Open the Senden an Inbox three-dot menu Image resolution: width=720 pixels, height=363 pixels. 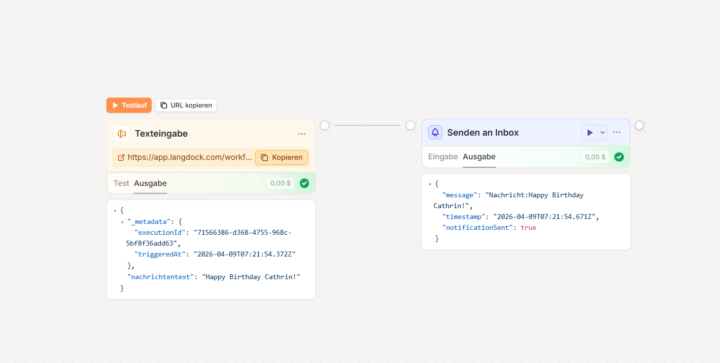617,132
